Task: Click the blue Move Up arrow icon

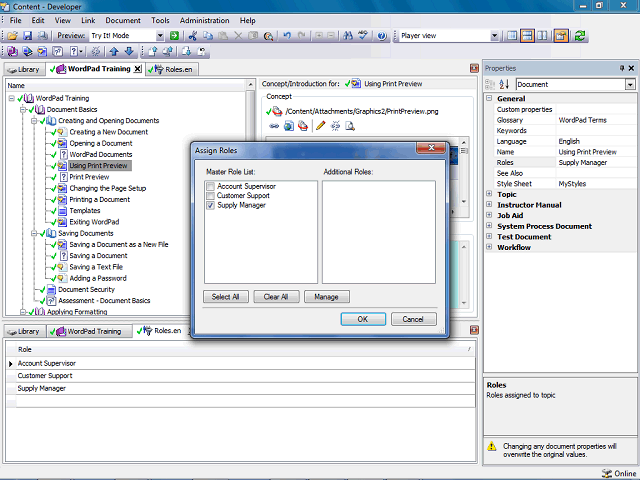Action: pos(114,51)
